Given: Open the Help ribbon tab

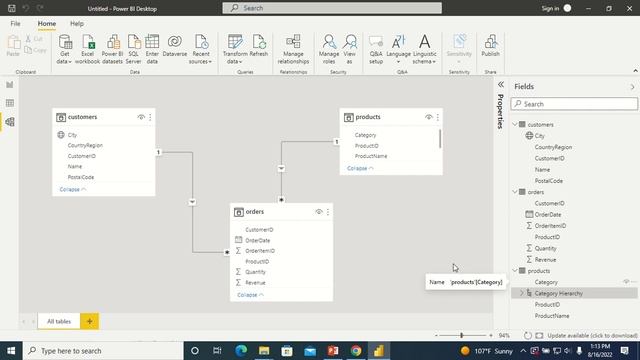Looking at the screenshot, I should tap(77, 24).
